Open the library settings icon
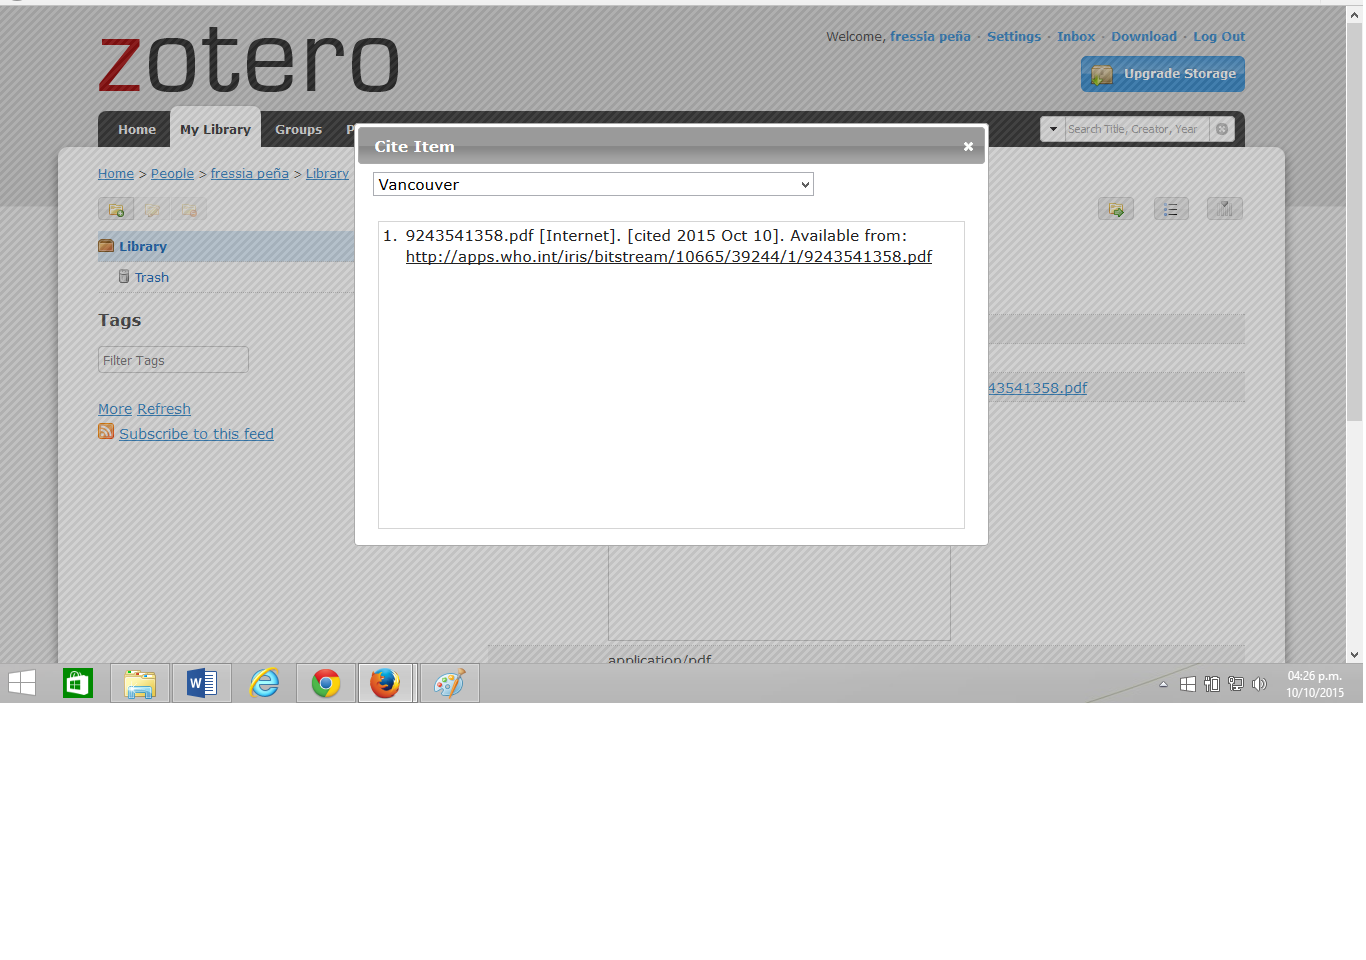1366x960 pixels. coord(1224,209)
